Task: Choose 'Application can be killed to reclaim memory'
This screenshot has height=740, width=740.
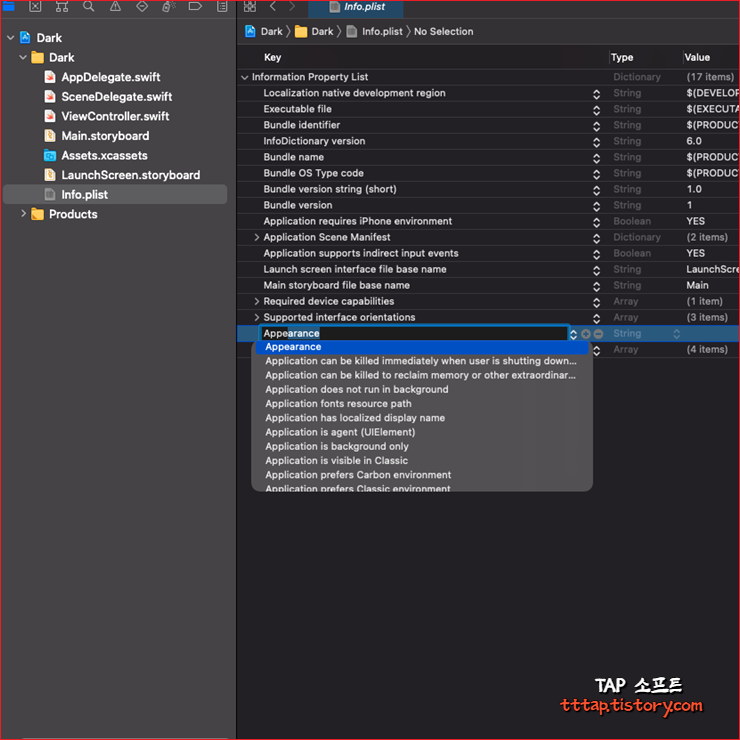Action: coord(420,375)
